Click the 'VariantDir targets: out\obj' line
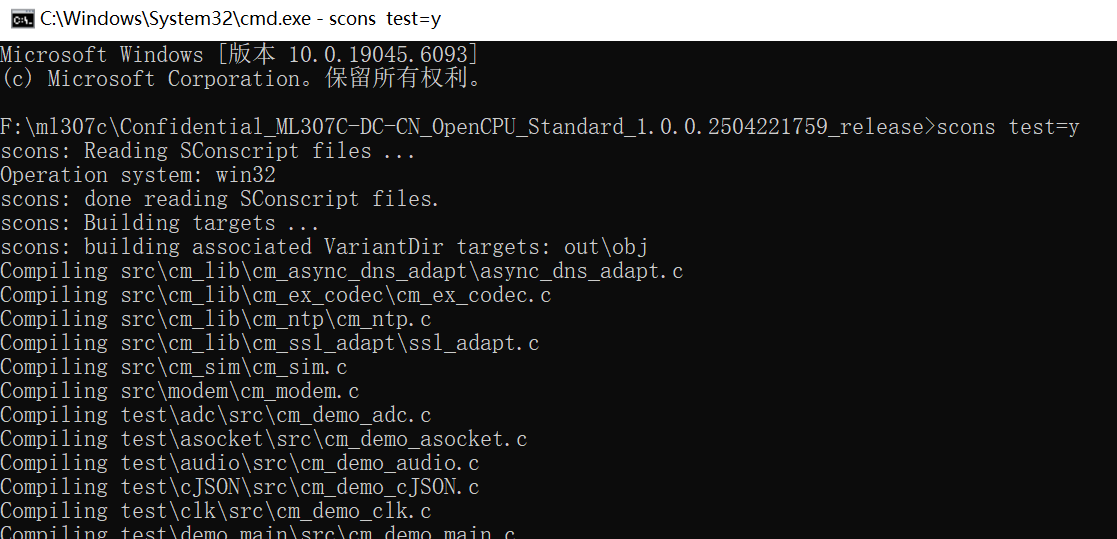 326,247
